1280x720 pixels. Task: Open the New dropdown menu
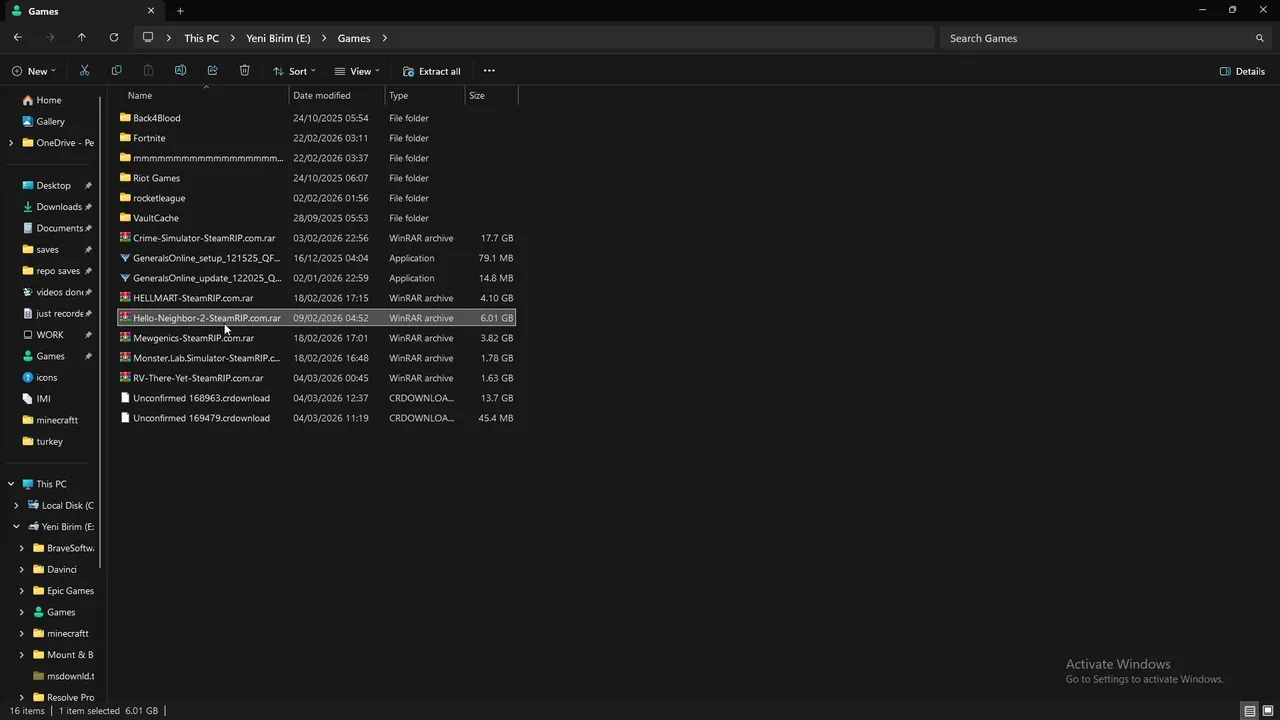point(34,71)
